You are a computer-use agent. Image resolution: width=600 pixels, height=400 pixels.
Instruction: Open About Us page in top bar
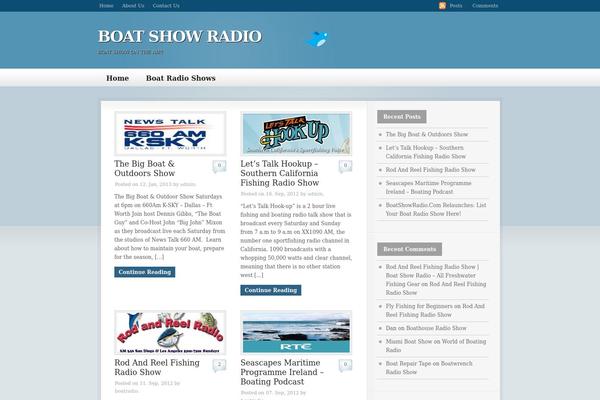click(x=133, y=6)
